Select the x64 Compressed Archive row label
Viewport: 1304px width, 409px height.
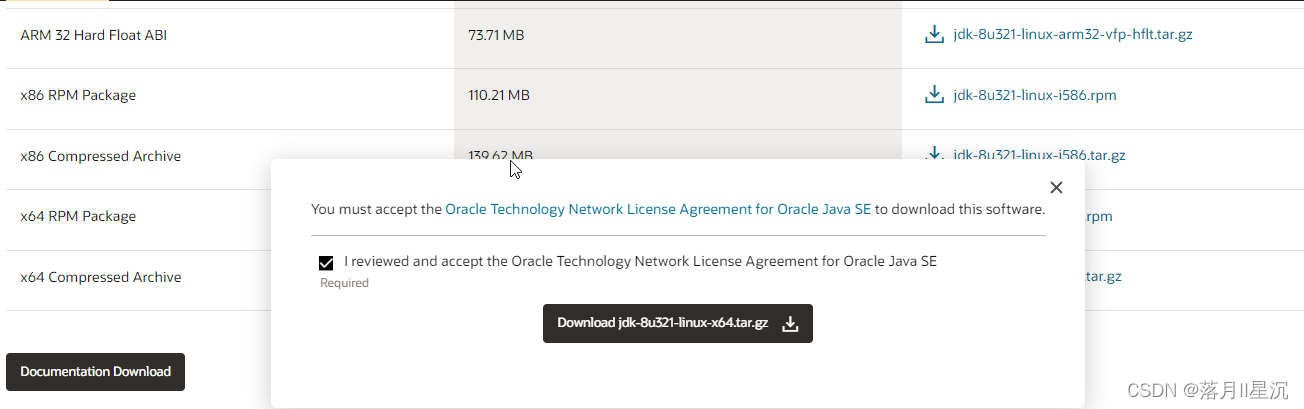[x=101, y=277]
